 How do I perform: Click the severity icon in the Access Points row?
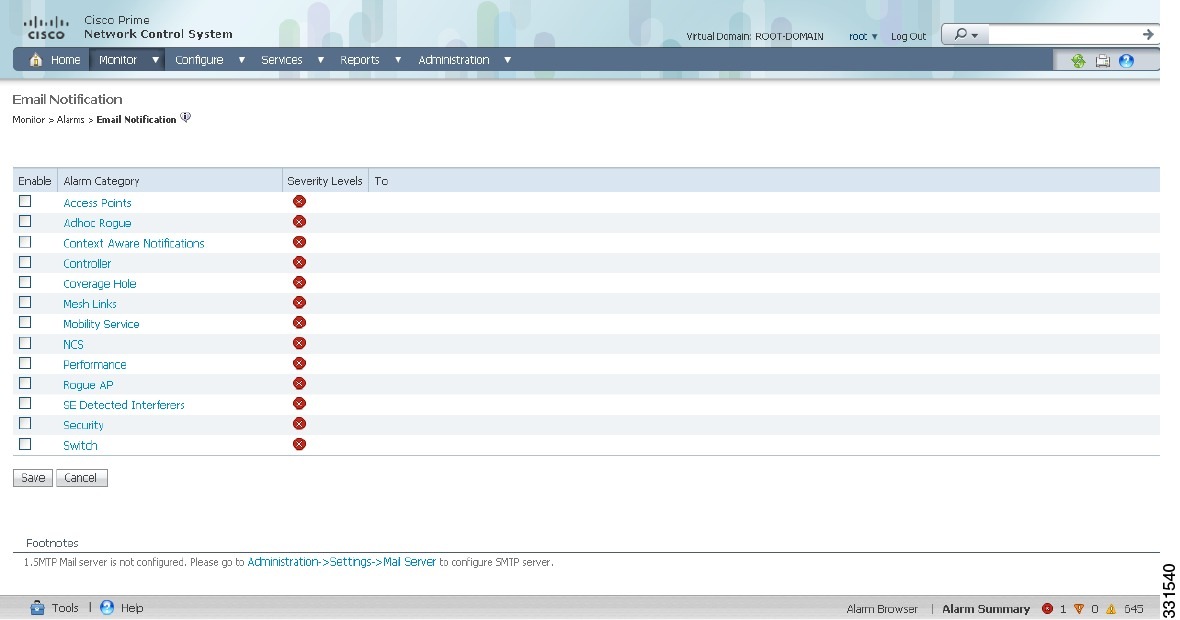[300, 202]
